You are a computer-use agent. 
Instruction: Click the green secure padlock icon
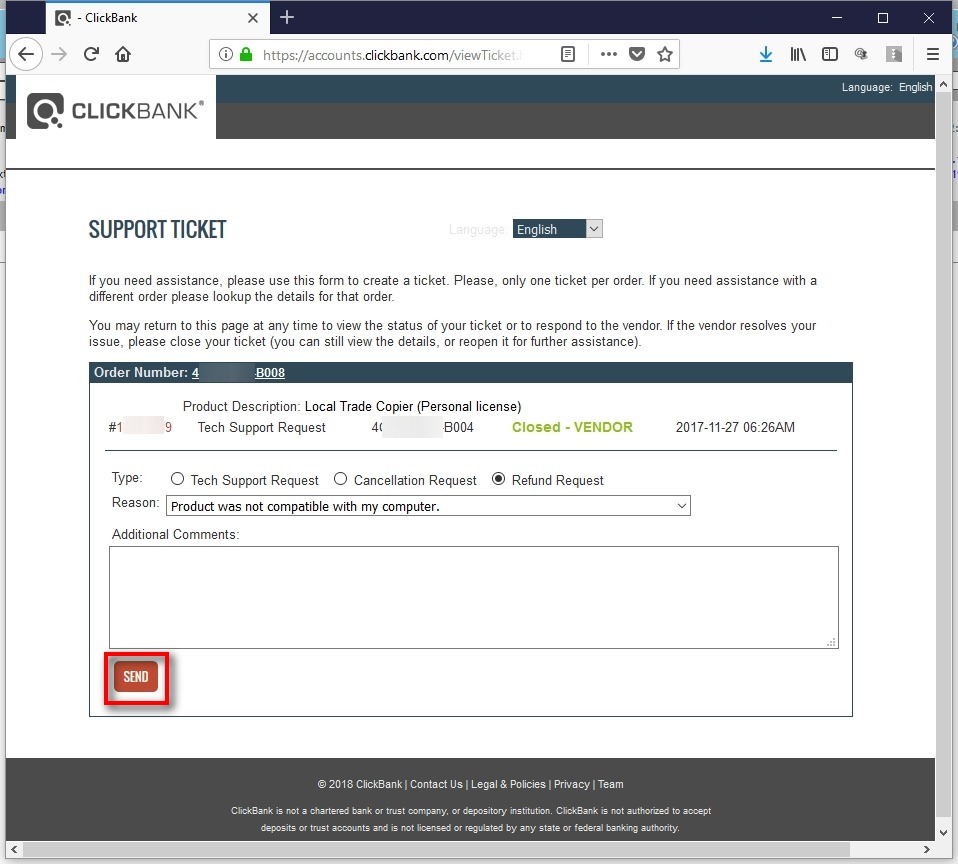point(246,54)
